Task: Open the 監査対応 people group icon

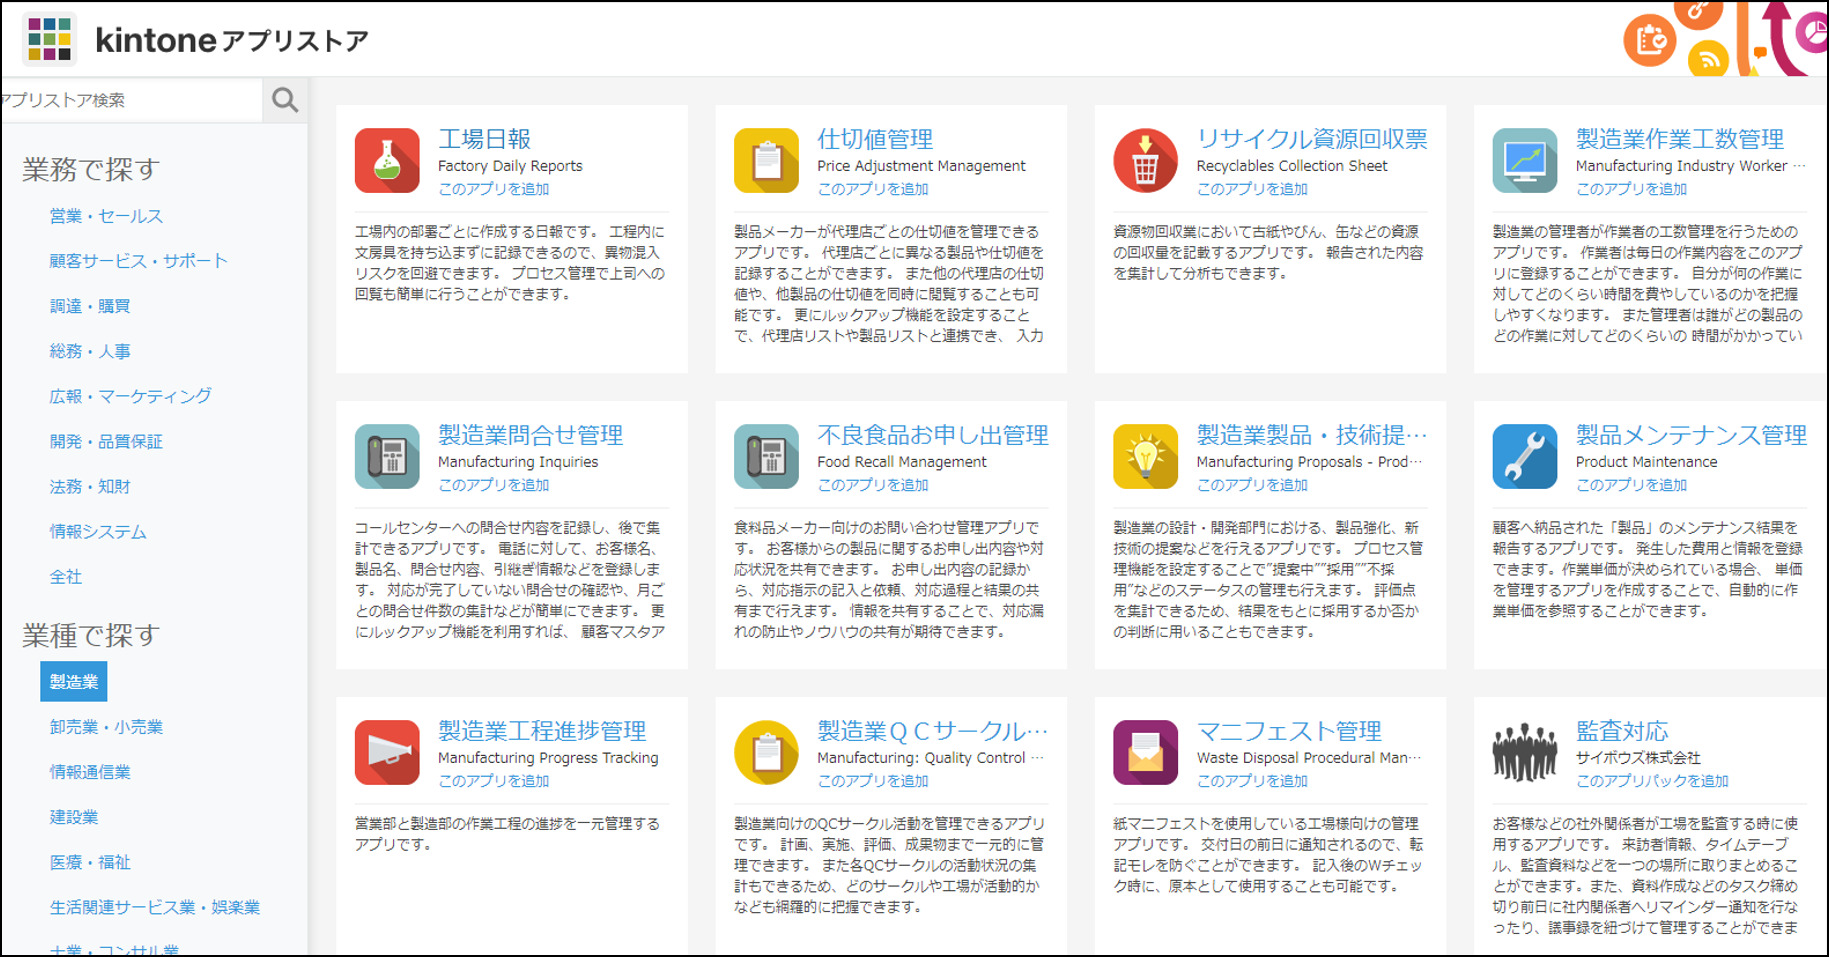Action: 1525,752
